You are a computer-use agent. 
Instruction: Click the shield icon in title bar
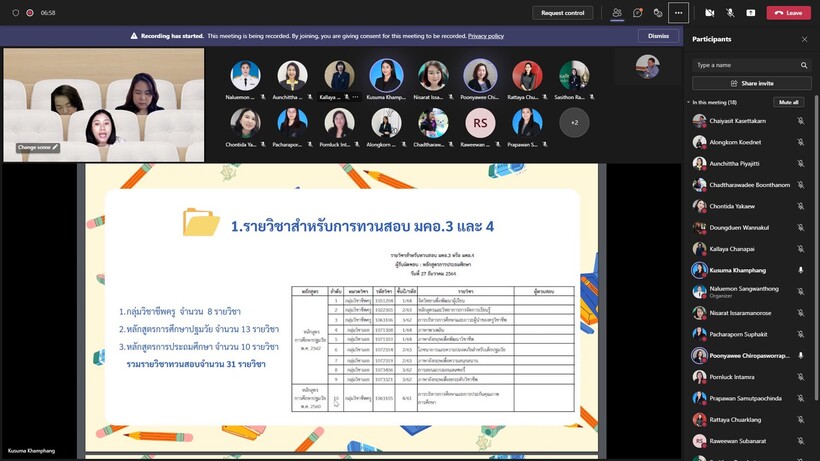(x=14, y=13)
